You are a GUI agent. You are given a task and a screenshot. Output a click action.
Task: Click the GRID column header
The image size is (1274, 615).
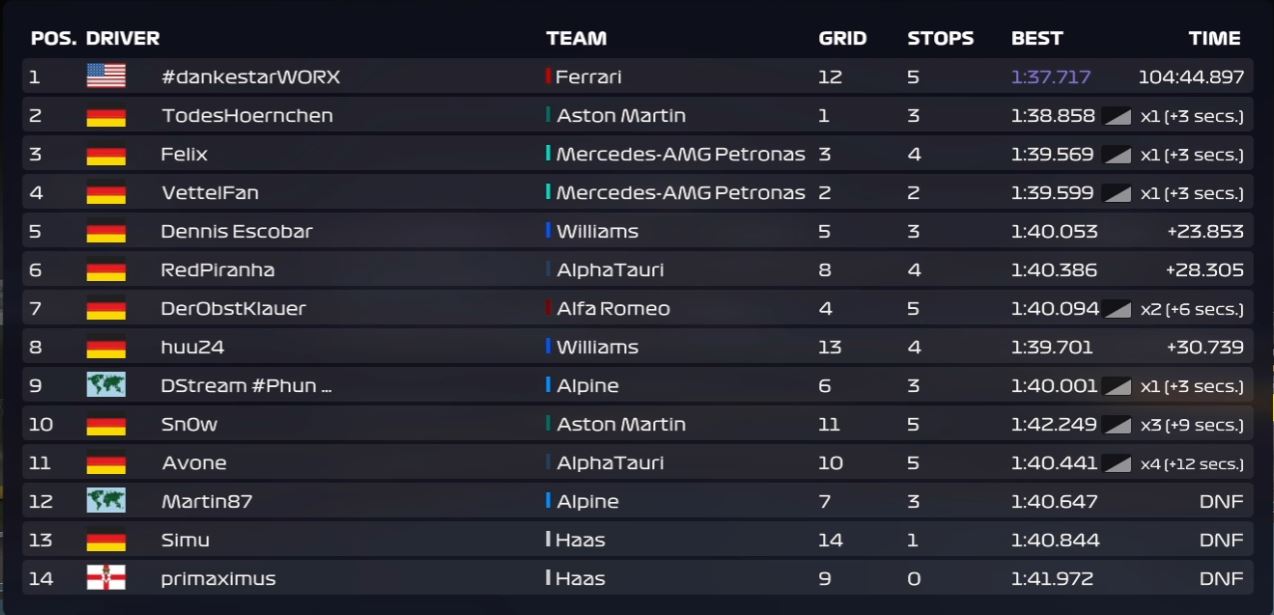point(842,39)
